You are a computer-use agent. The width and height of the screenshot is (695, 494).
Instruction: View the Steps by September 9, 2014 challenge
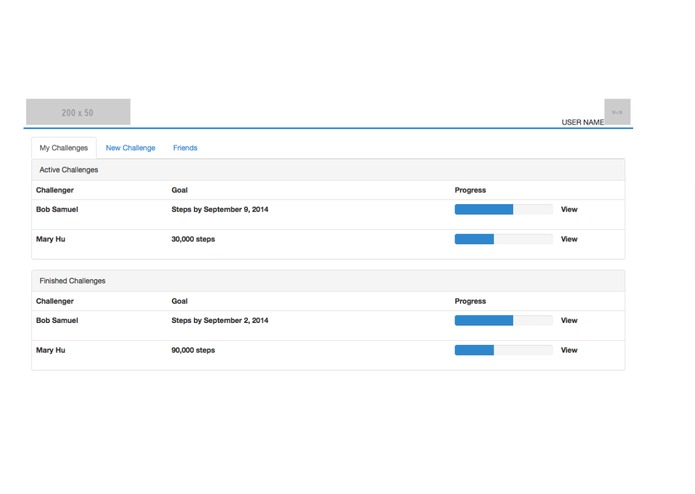tap(569, 210)
